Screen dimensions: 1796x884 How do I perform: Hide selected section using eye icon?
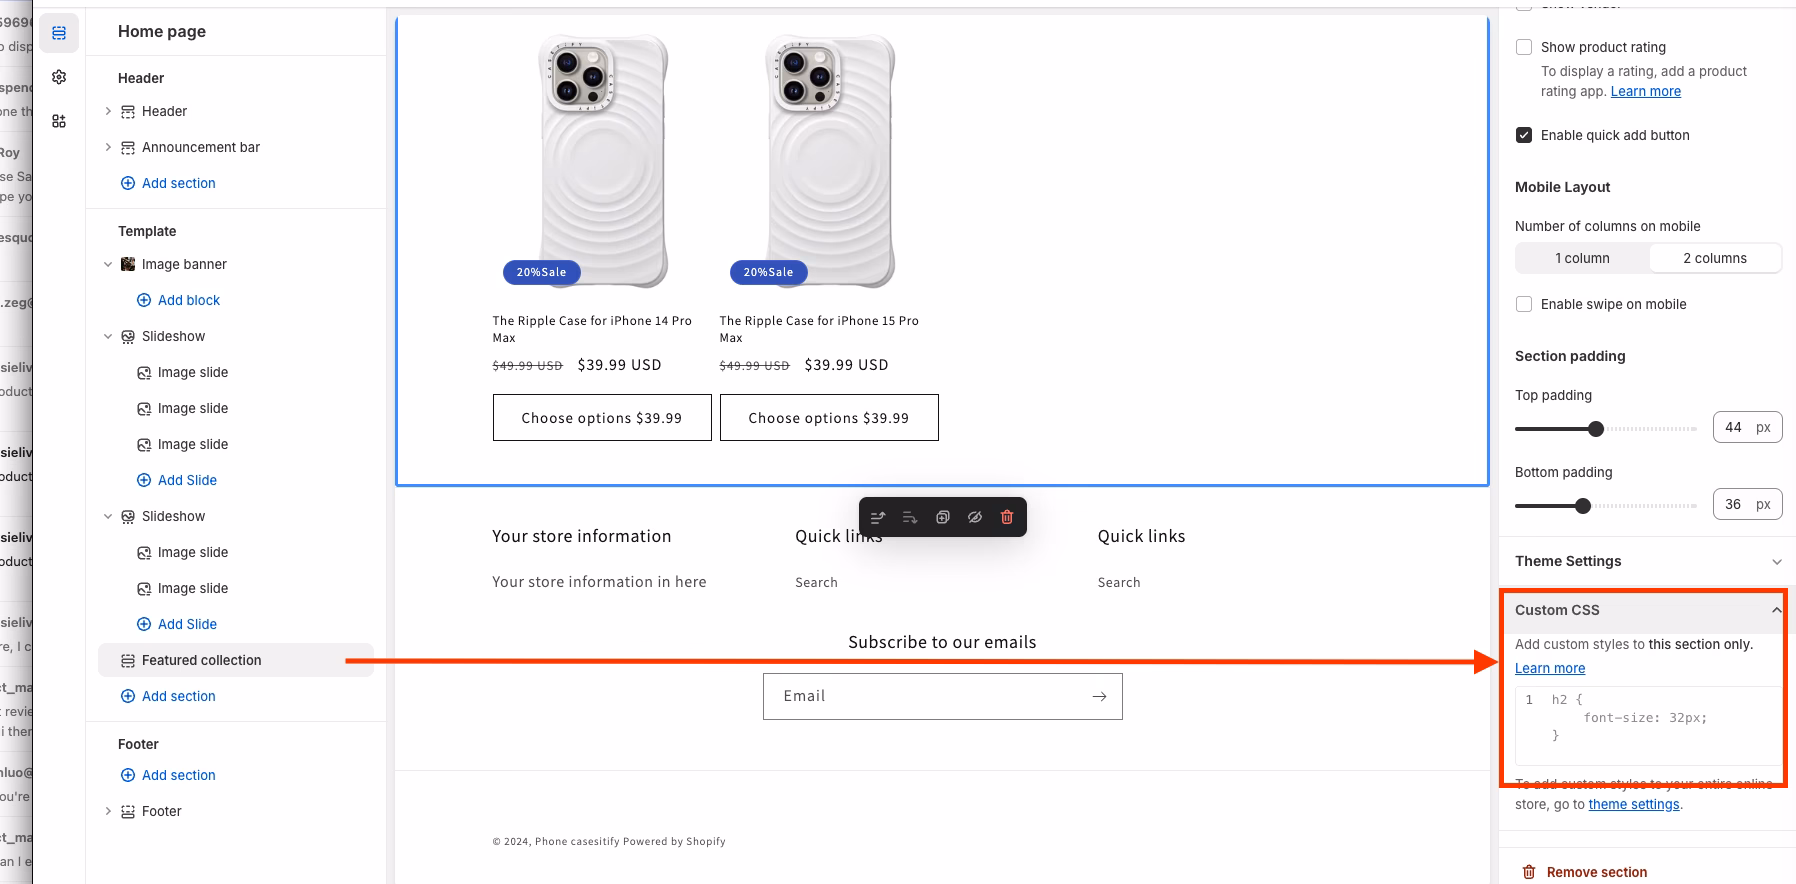click(x=975, y=517)
